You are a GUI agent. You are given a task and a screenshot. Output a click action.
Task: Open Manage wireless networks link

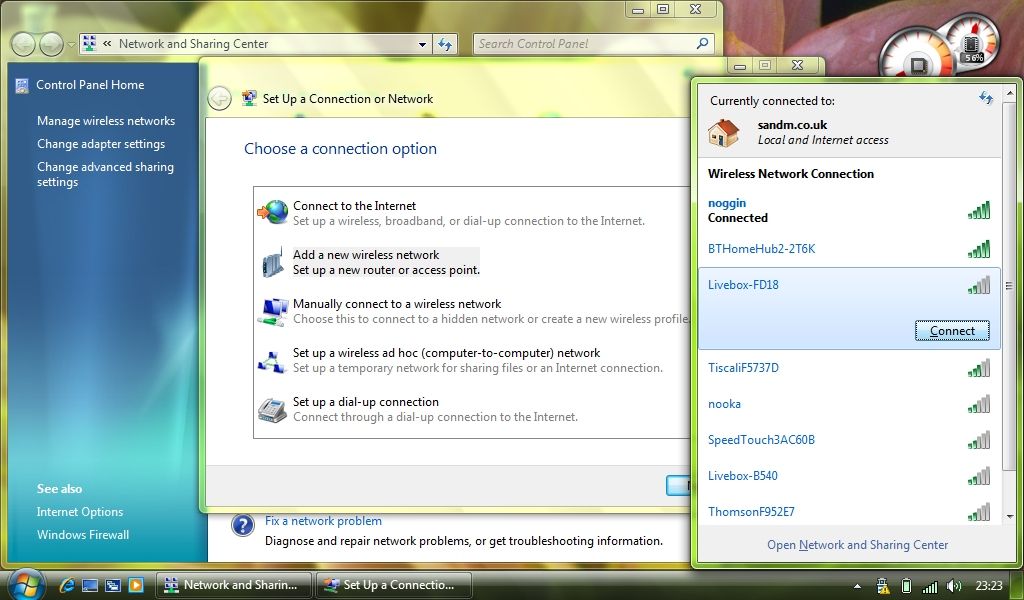106,121
